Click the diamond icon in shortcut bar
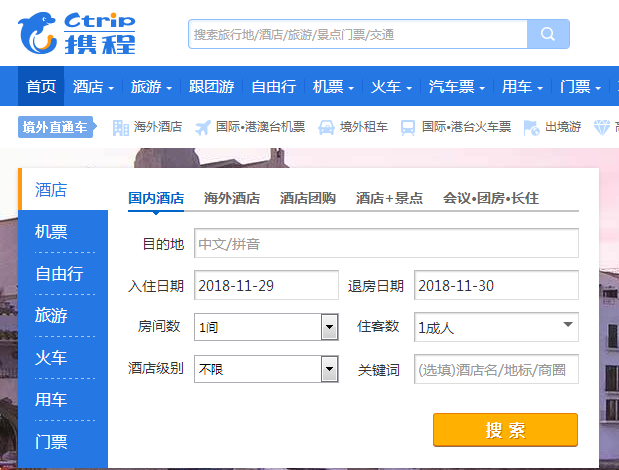Viewport: 619px width, 470px height. 602,127
